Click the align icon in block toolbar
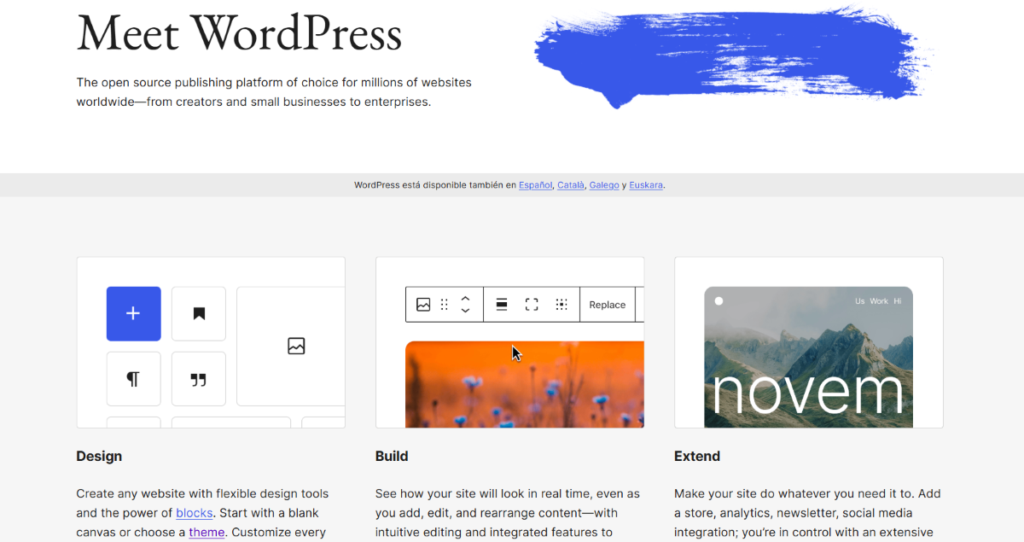This screenshot has height=542, width=1024. (x=502, y=304)
